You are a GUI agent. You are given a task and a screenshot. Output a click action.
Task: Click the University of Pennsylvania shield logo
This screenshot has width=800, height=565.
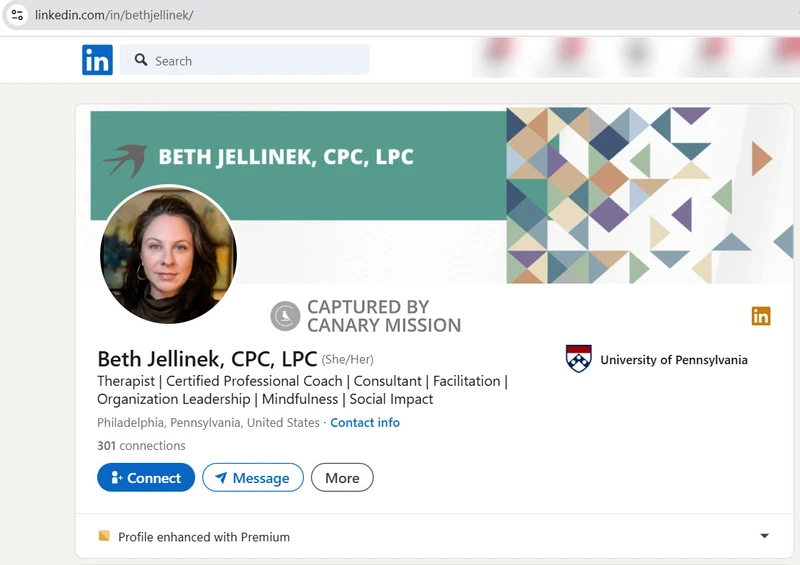point(579,358)
